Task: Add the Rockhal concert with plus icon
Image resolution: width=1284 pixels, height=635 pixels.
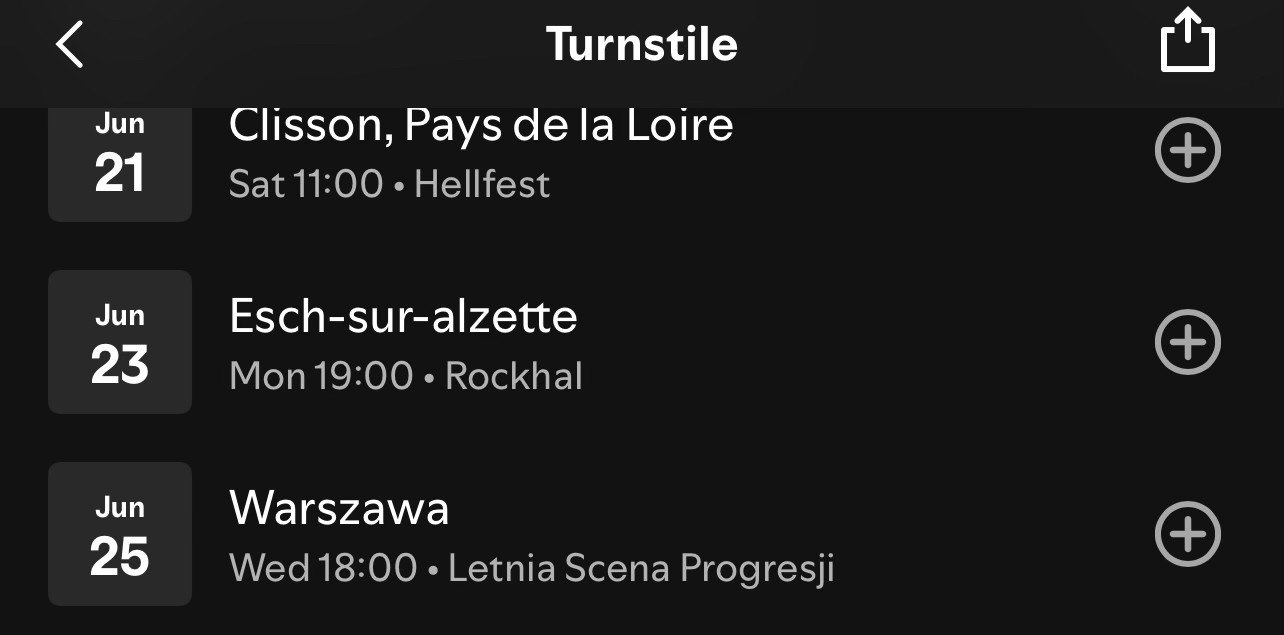Action: (x=1188, y=342)
